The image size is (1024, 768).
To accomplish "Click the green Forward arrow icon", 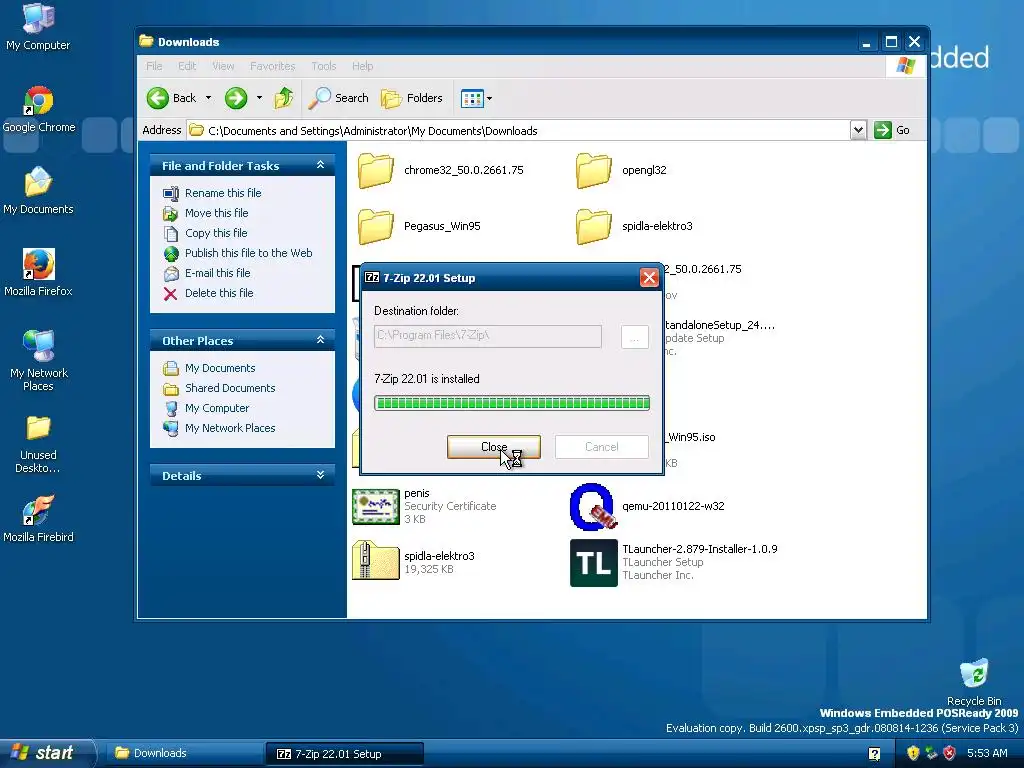I will 236,98.
